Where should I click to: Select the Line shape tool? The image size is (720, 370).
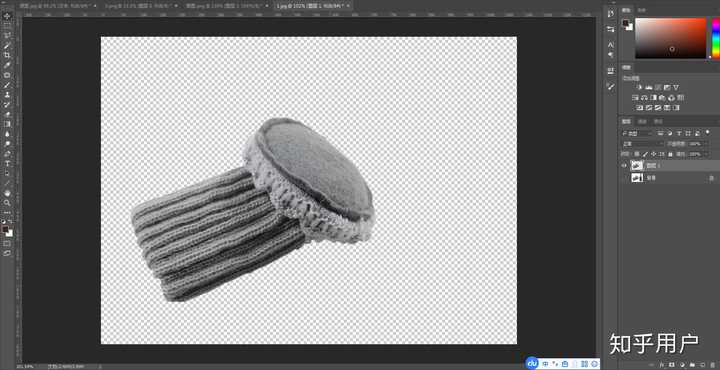[7, 184]
